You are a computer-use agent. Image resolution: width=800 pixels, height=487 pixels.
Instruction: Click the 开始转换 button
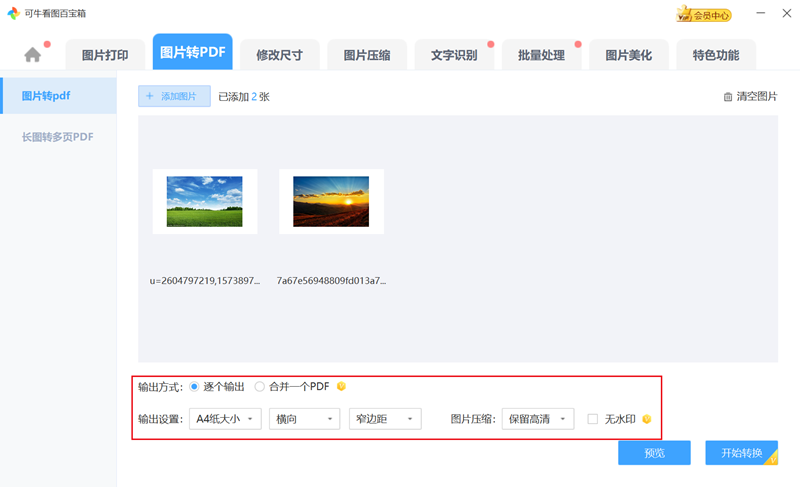(x=741, y=453)
